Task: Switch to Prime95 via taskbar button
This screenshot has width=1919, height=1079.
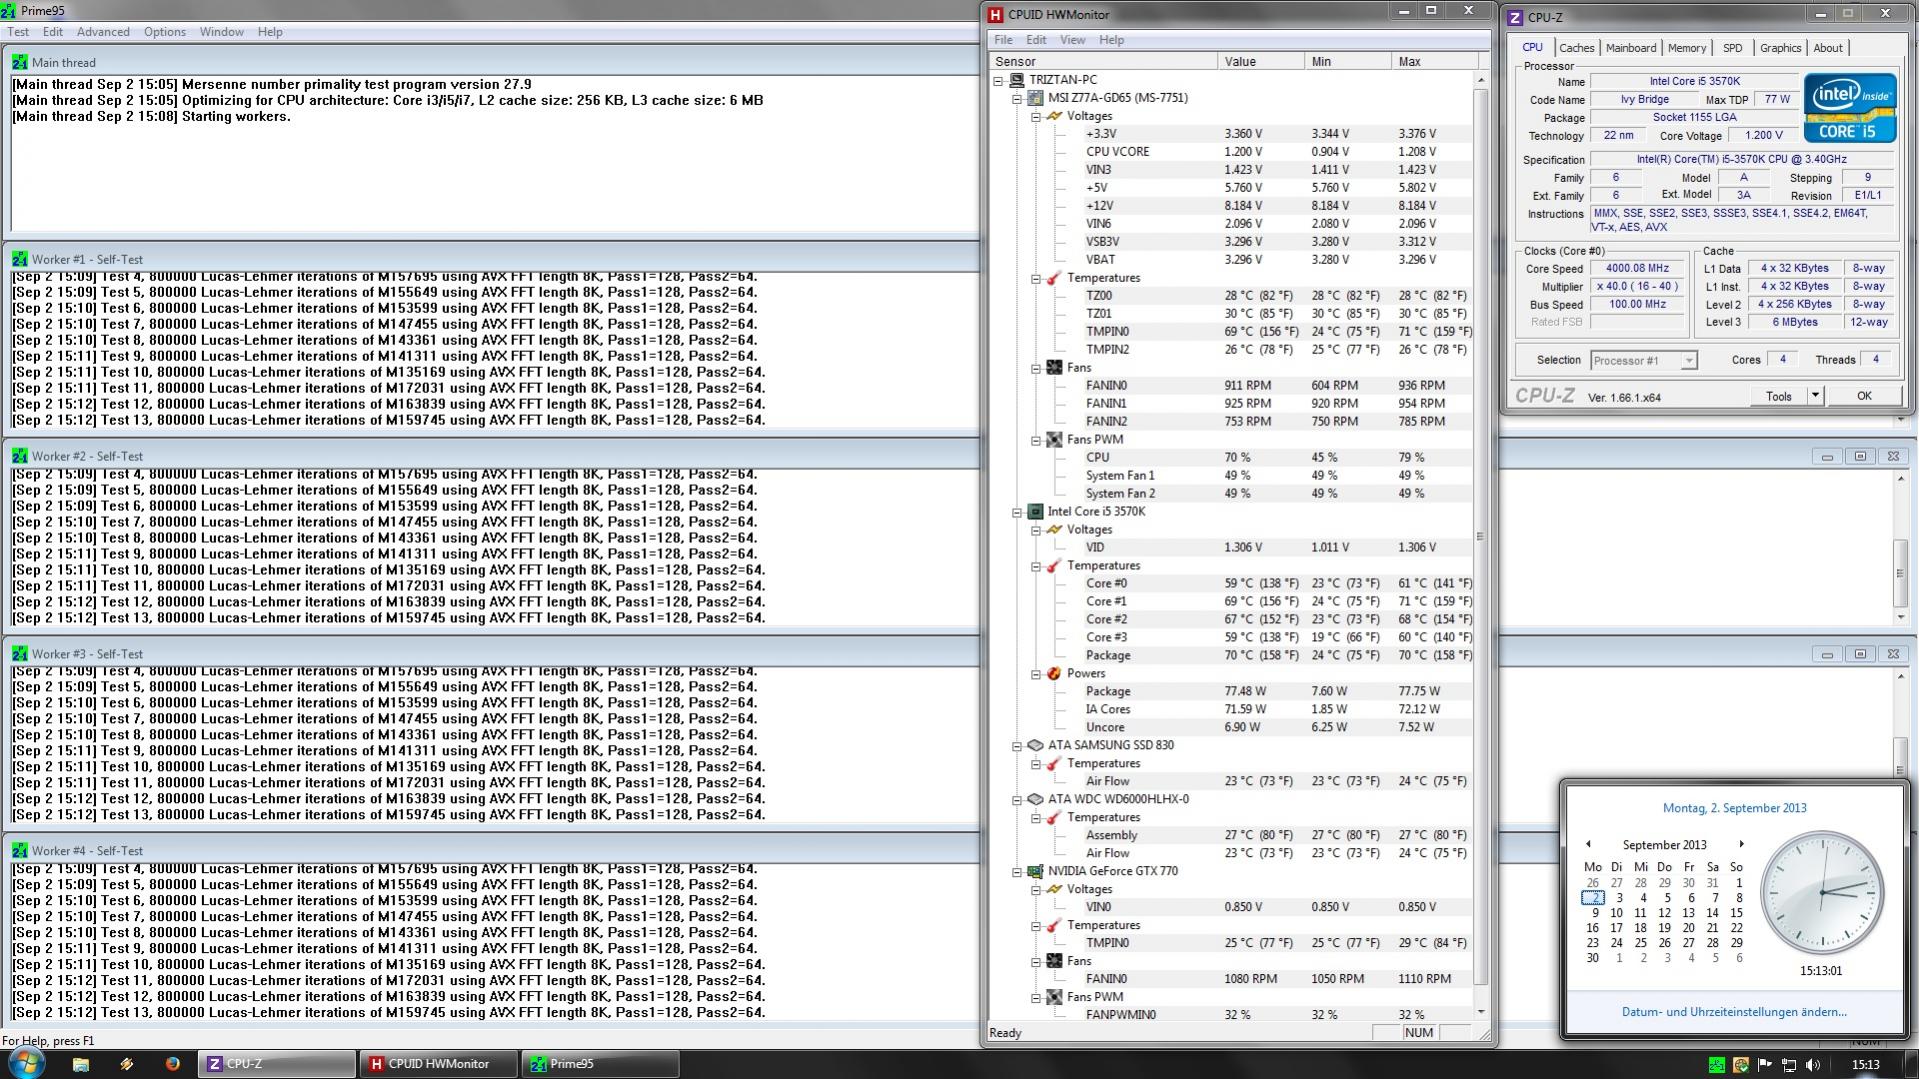Action: 599,1064
